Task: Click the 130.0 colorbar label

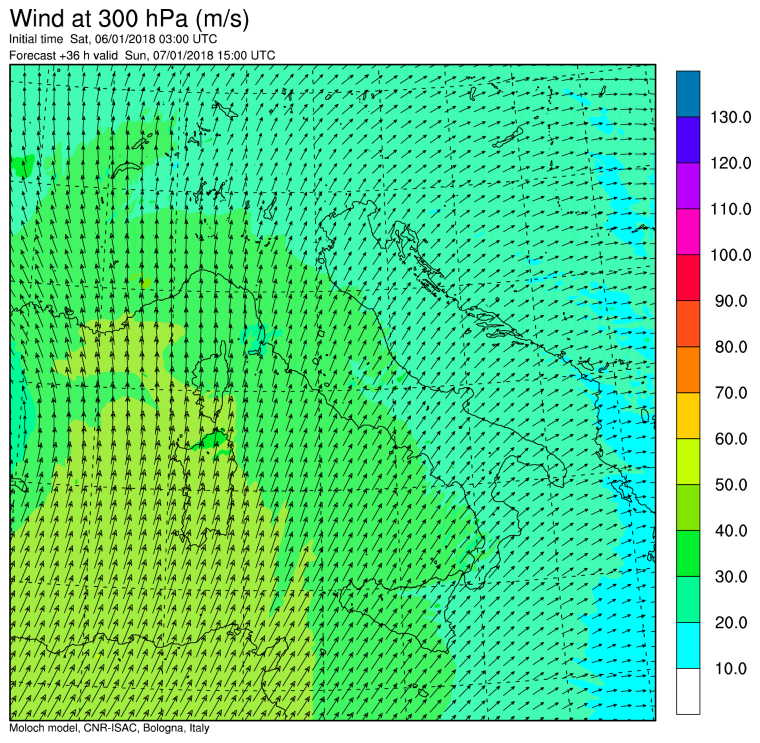Action: (x=730, y=117)
